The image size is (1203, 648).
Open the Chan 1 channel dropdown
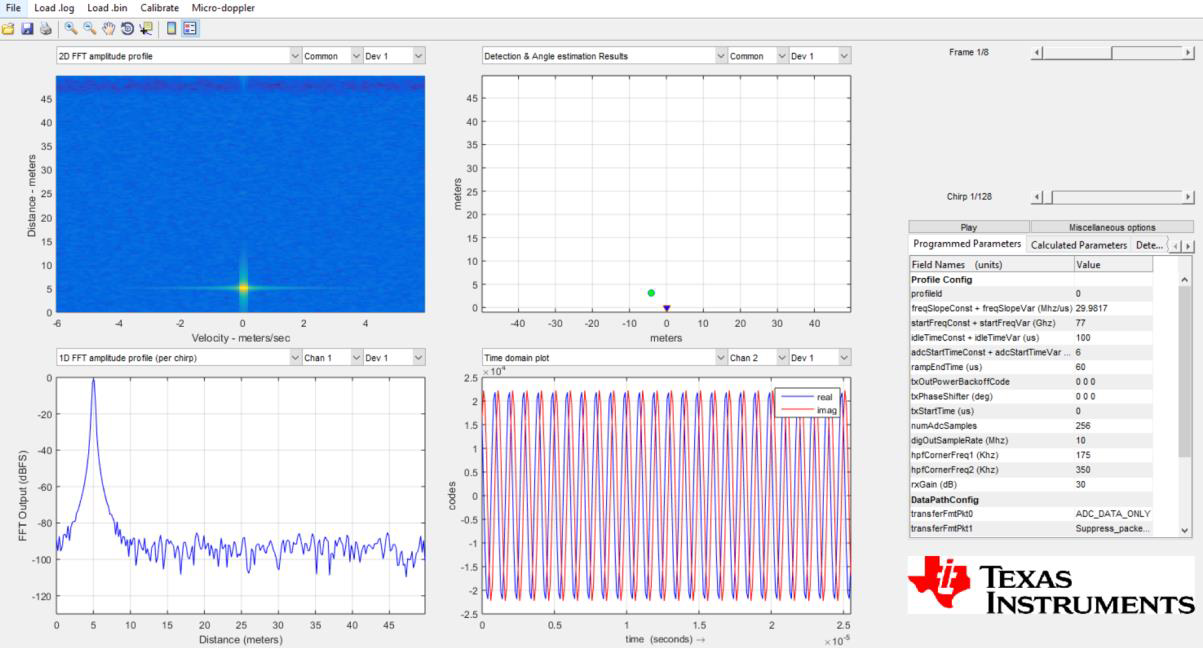tap(330, 357)
